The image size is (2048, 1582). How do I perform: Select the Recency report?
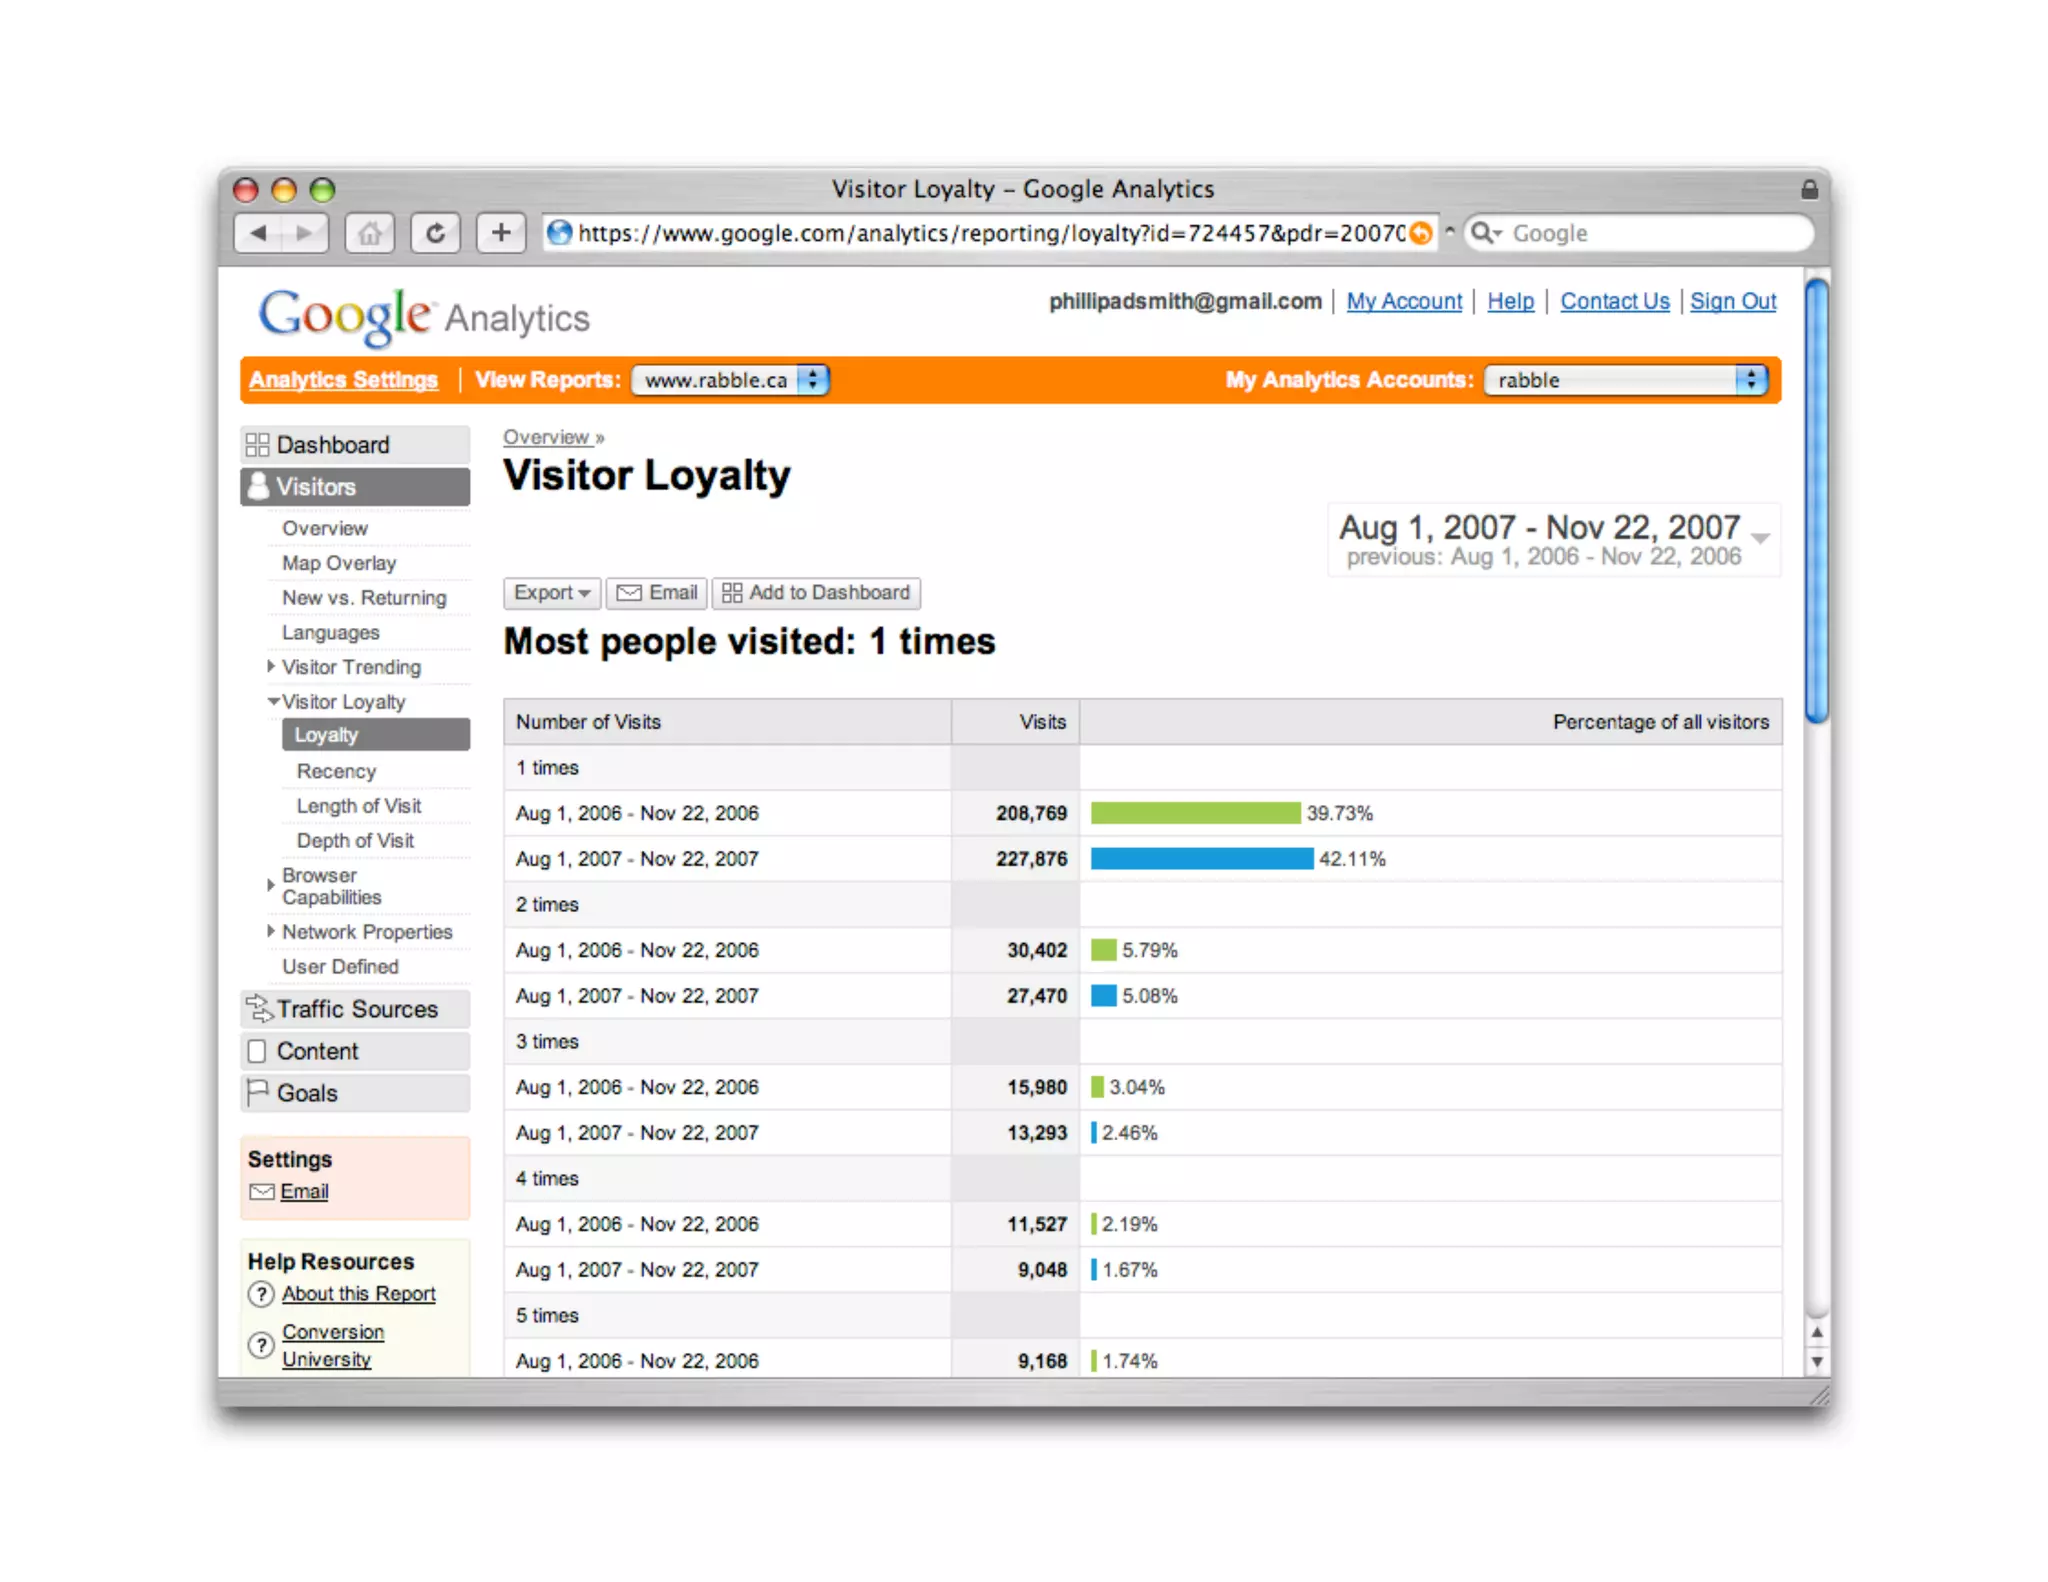(x=336, y=771)
